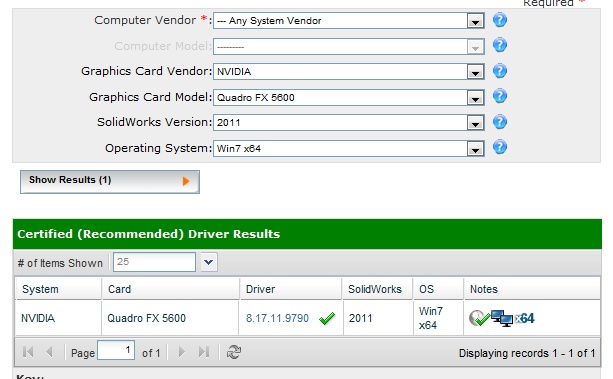Click the 'Operating System:' label
Viewport: 613px width, 379px height.
[x=158, y=148]
